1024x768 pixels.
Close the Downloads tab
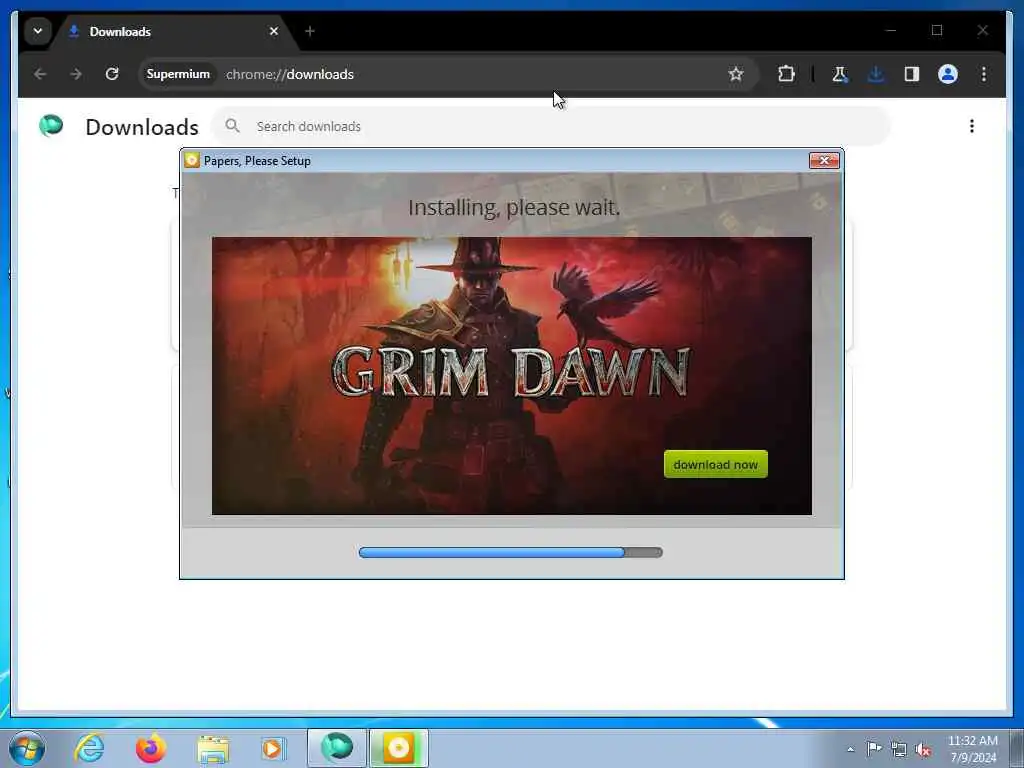pos(274,31)
